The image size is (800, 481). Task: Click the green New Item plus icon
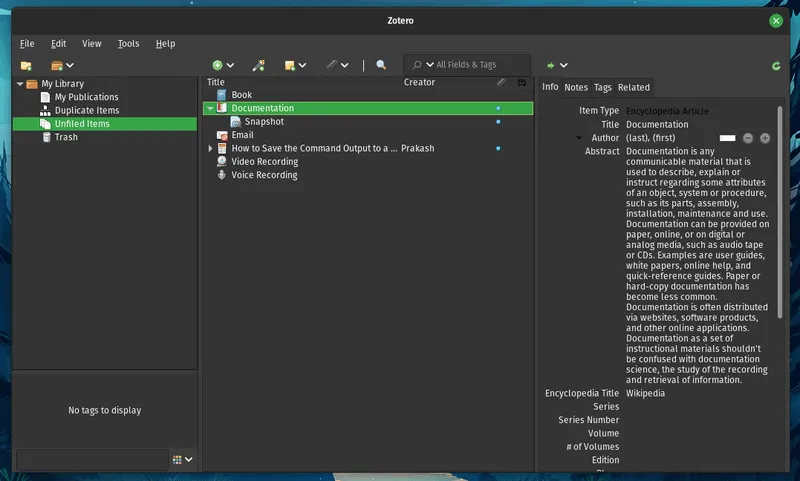pyautogui.click(x=217, y=65)
